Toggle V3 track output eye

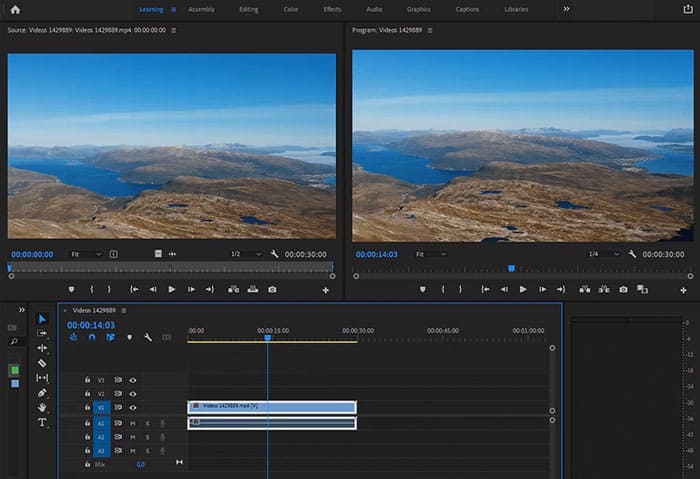[x=133, y=380]
